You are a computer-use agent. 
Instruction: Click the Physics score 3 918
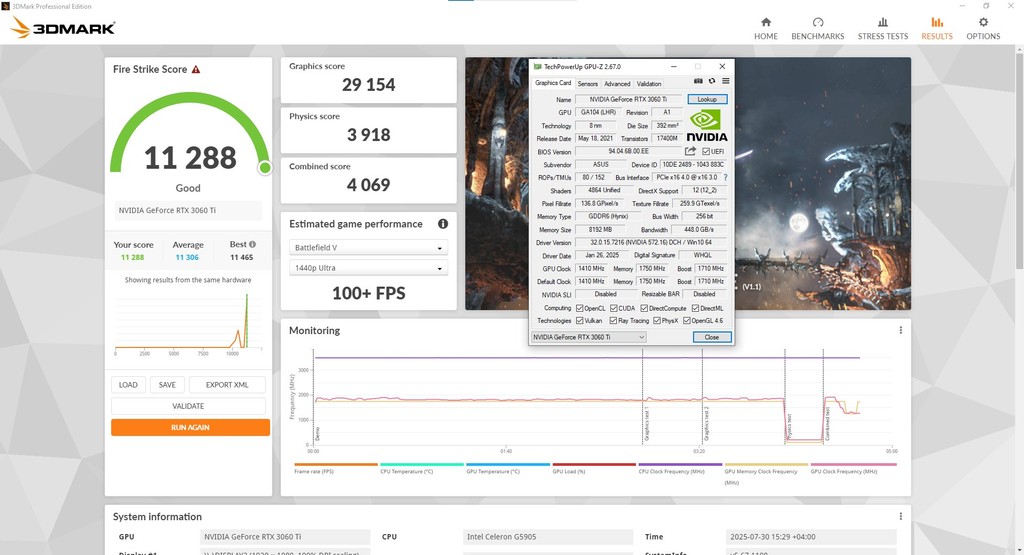368,135
